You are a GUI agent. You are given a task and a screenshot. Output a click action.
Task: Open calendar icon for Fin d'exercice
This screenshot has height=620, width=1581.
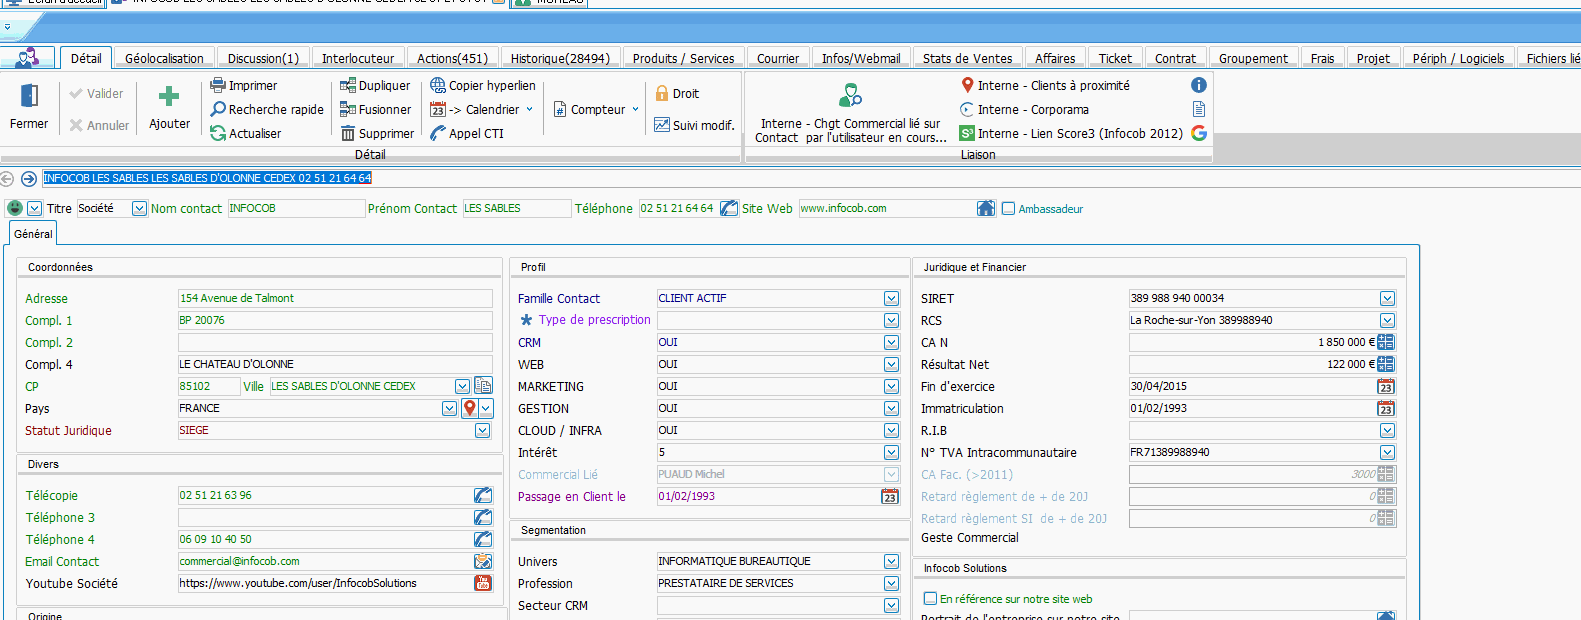point(1385,387)
